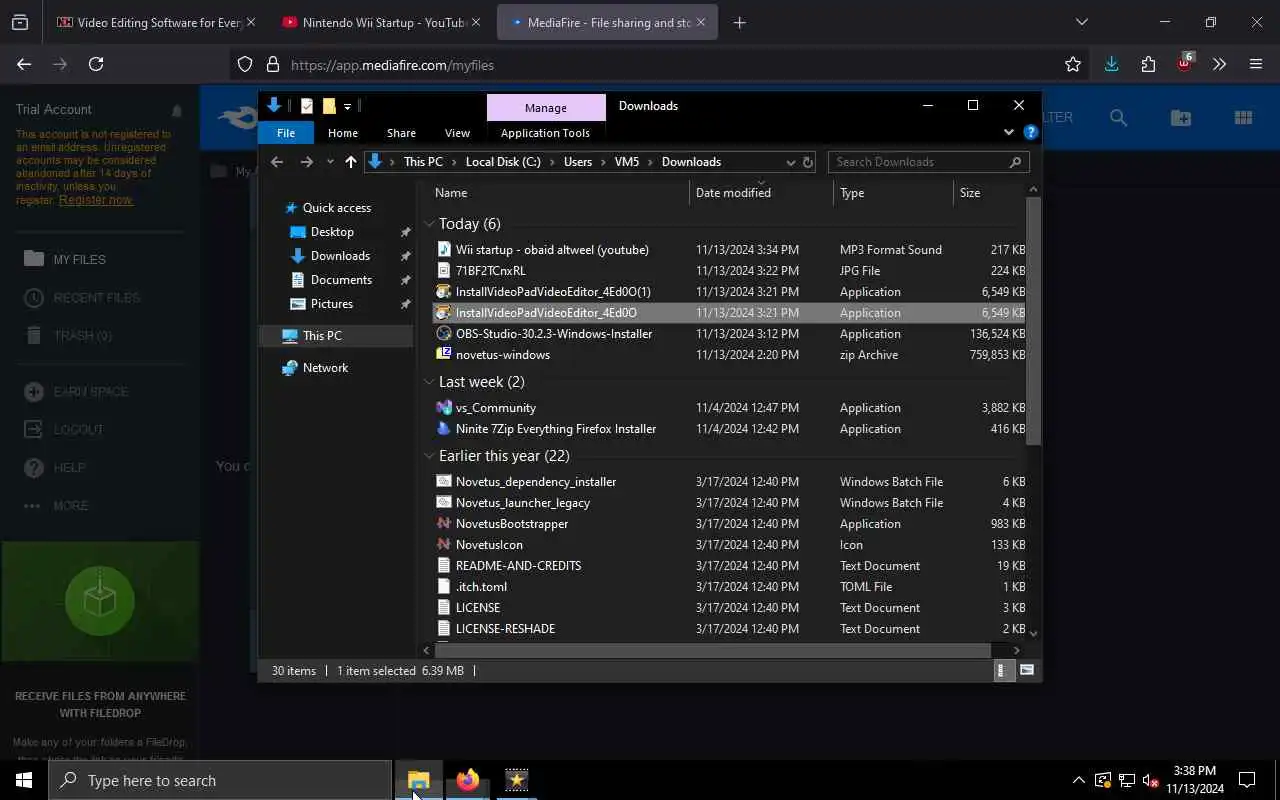Image resolution: width=1280 pixels, height=800 pixels.
Task: Go back in Firefox browser
Action: (24, 64)
